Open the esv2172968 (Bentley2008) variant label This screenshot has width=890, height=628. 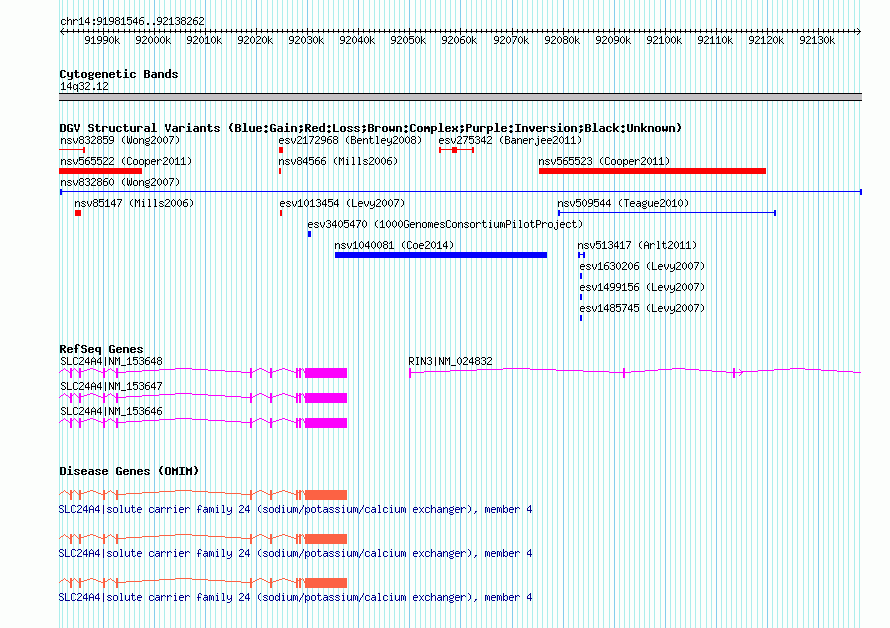[350, 140]
